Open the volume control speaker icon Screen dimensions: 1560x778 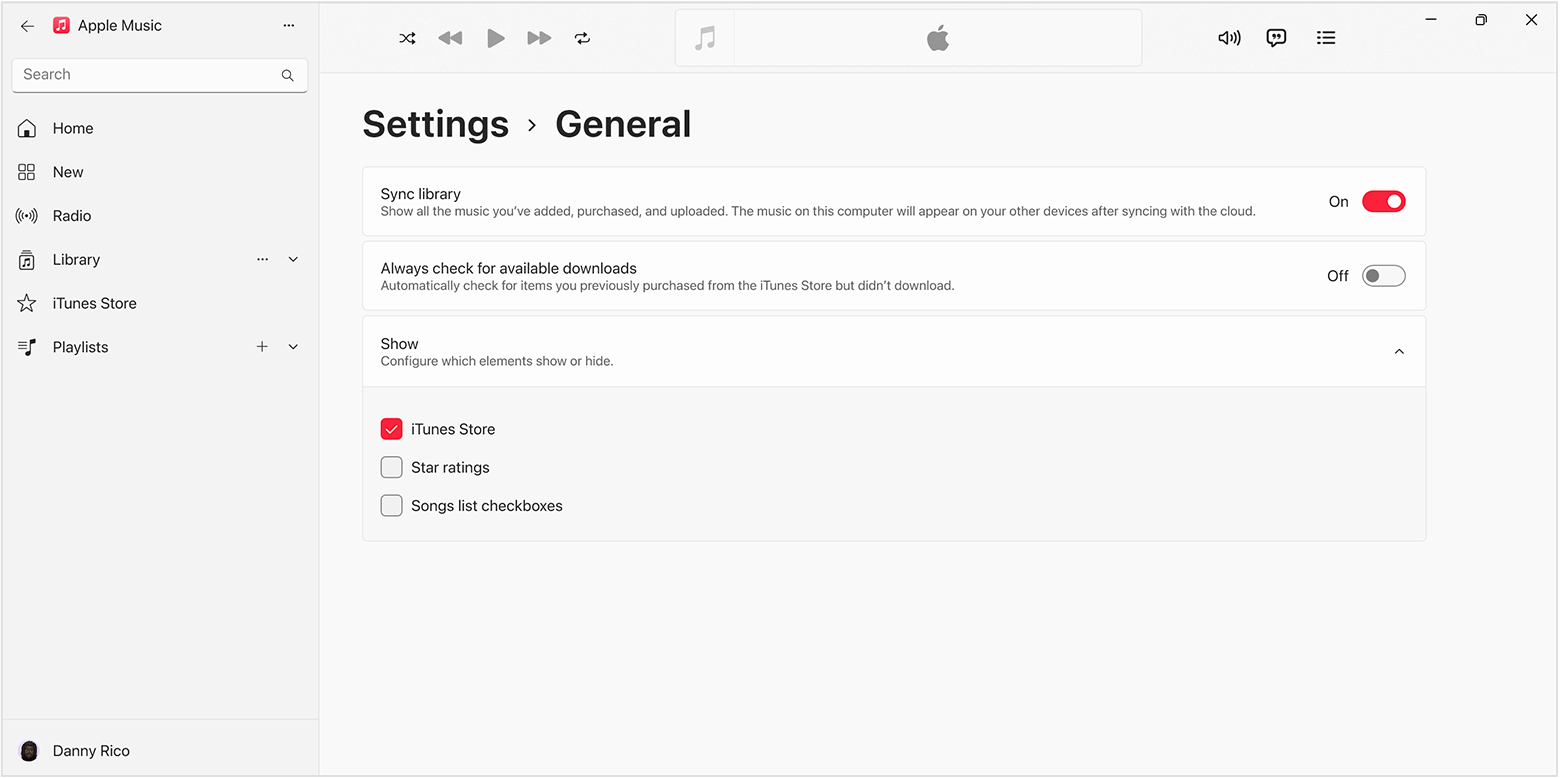click(1229, 38)
